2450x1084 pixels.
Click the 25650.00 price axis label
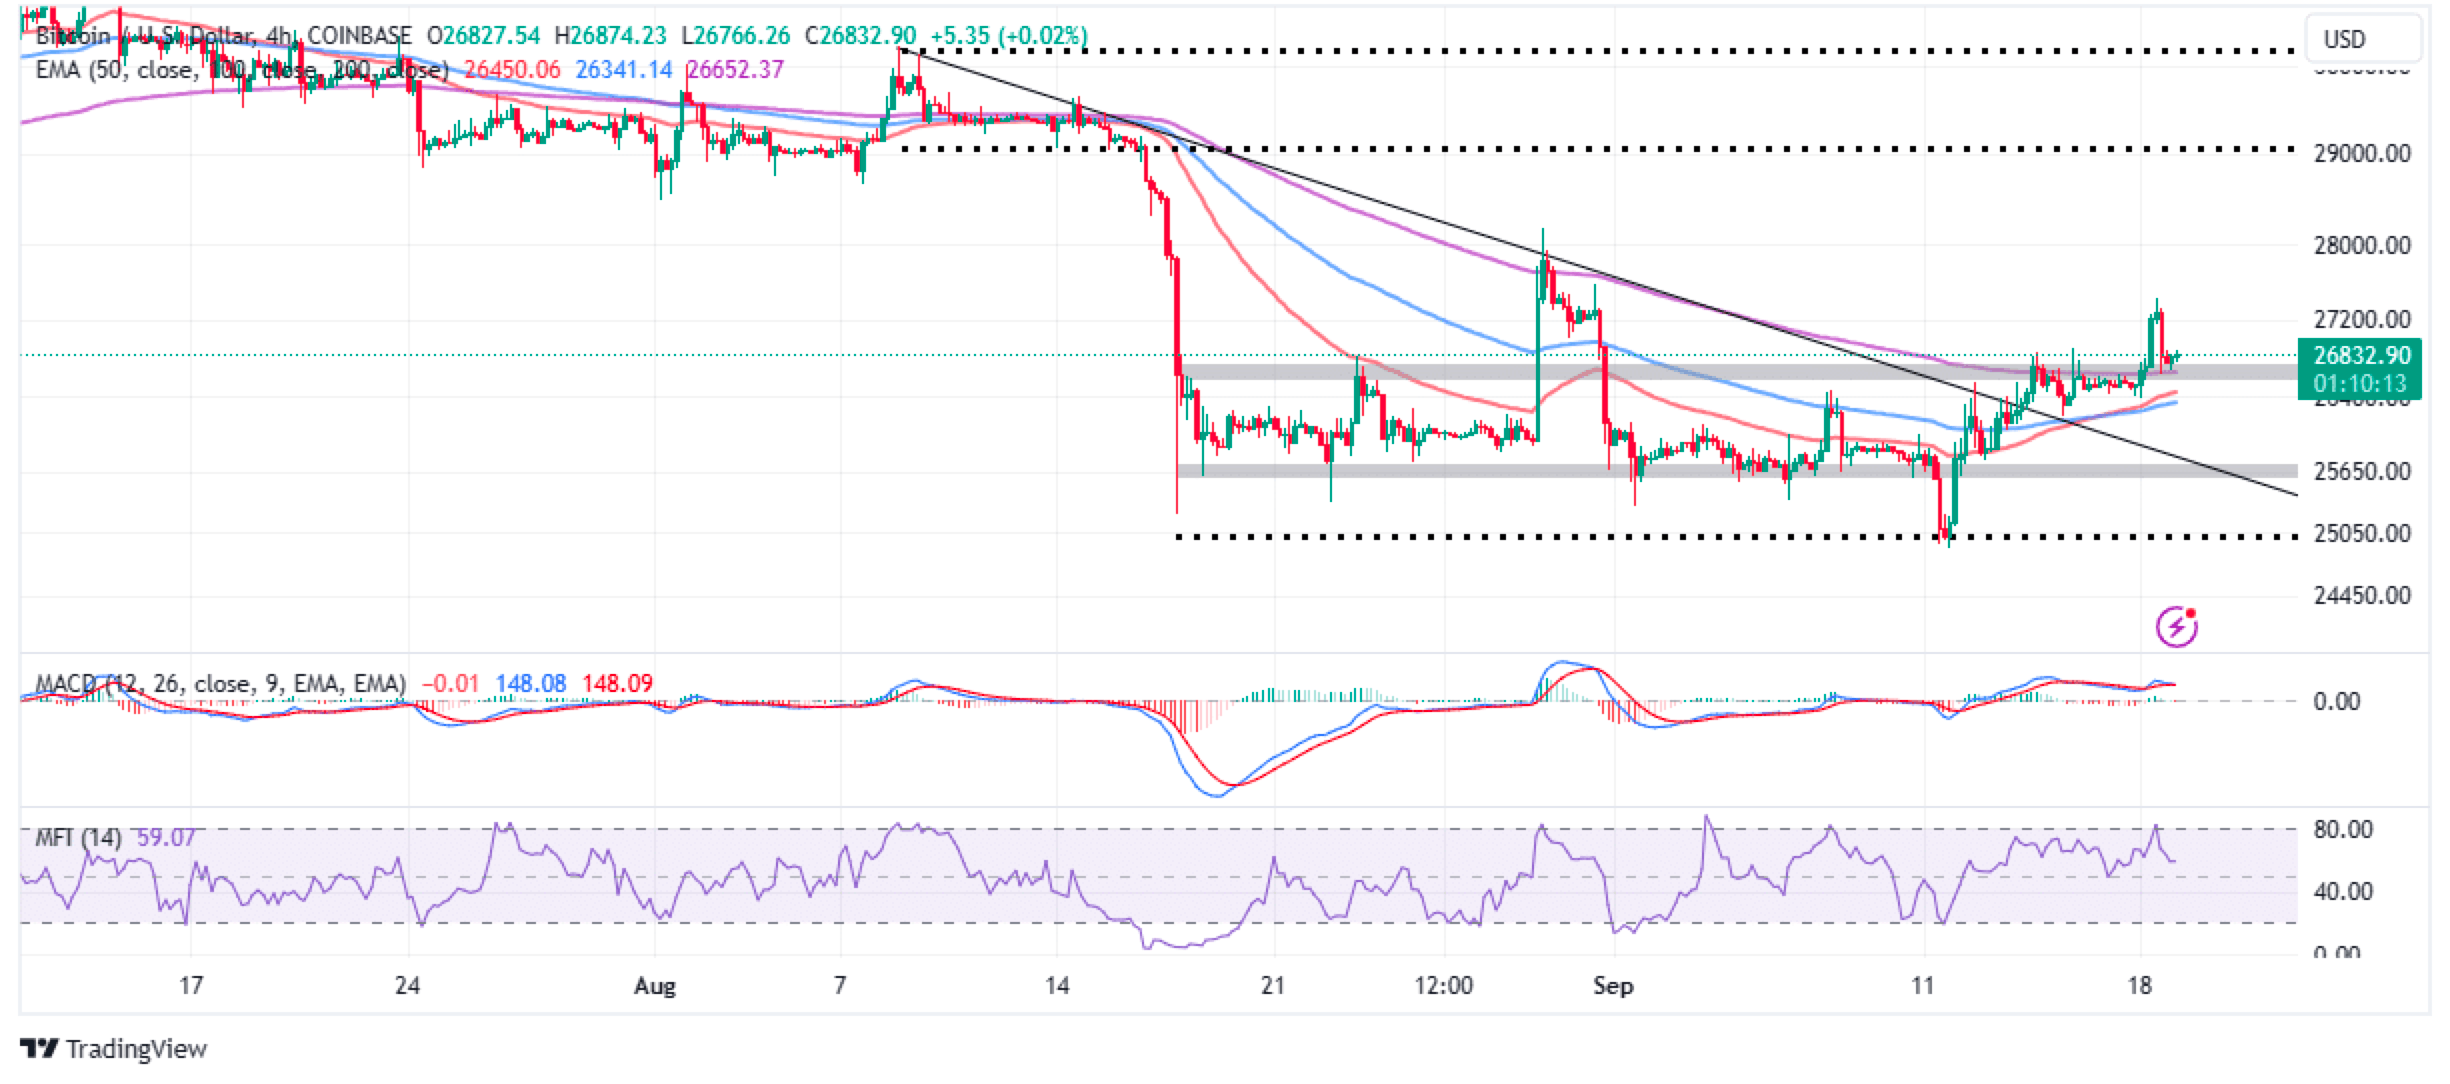click(2361, 471)
